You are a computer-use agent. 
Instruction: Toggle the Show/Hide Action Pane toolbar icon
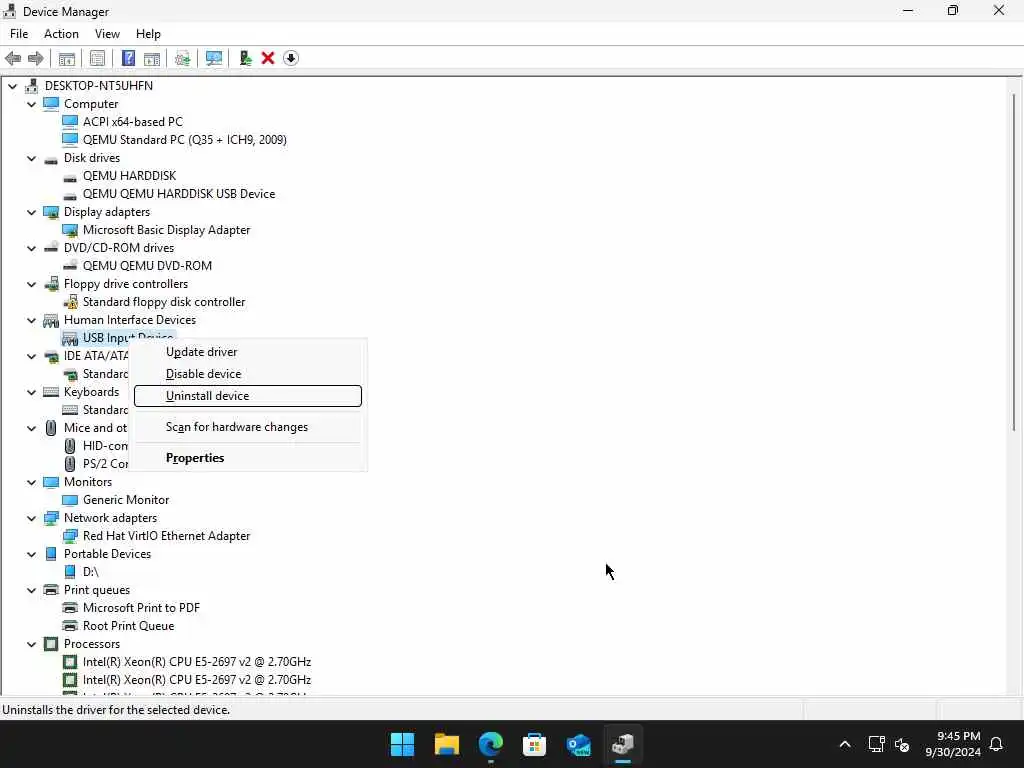click(x=152, y=58)
